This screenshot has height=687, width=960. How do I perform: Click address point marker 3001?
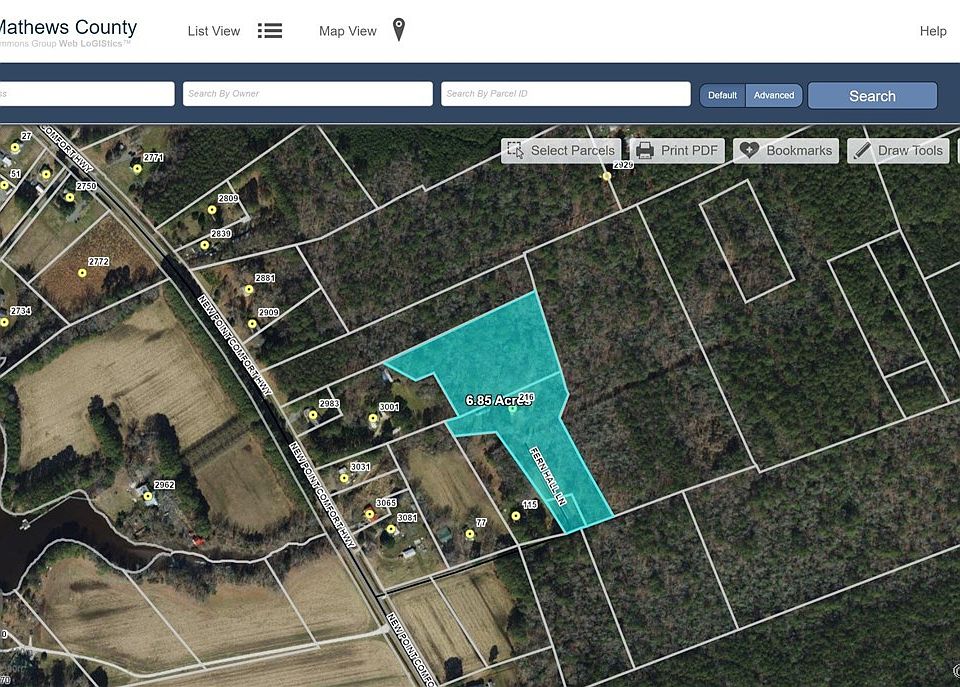click(373, 418)
